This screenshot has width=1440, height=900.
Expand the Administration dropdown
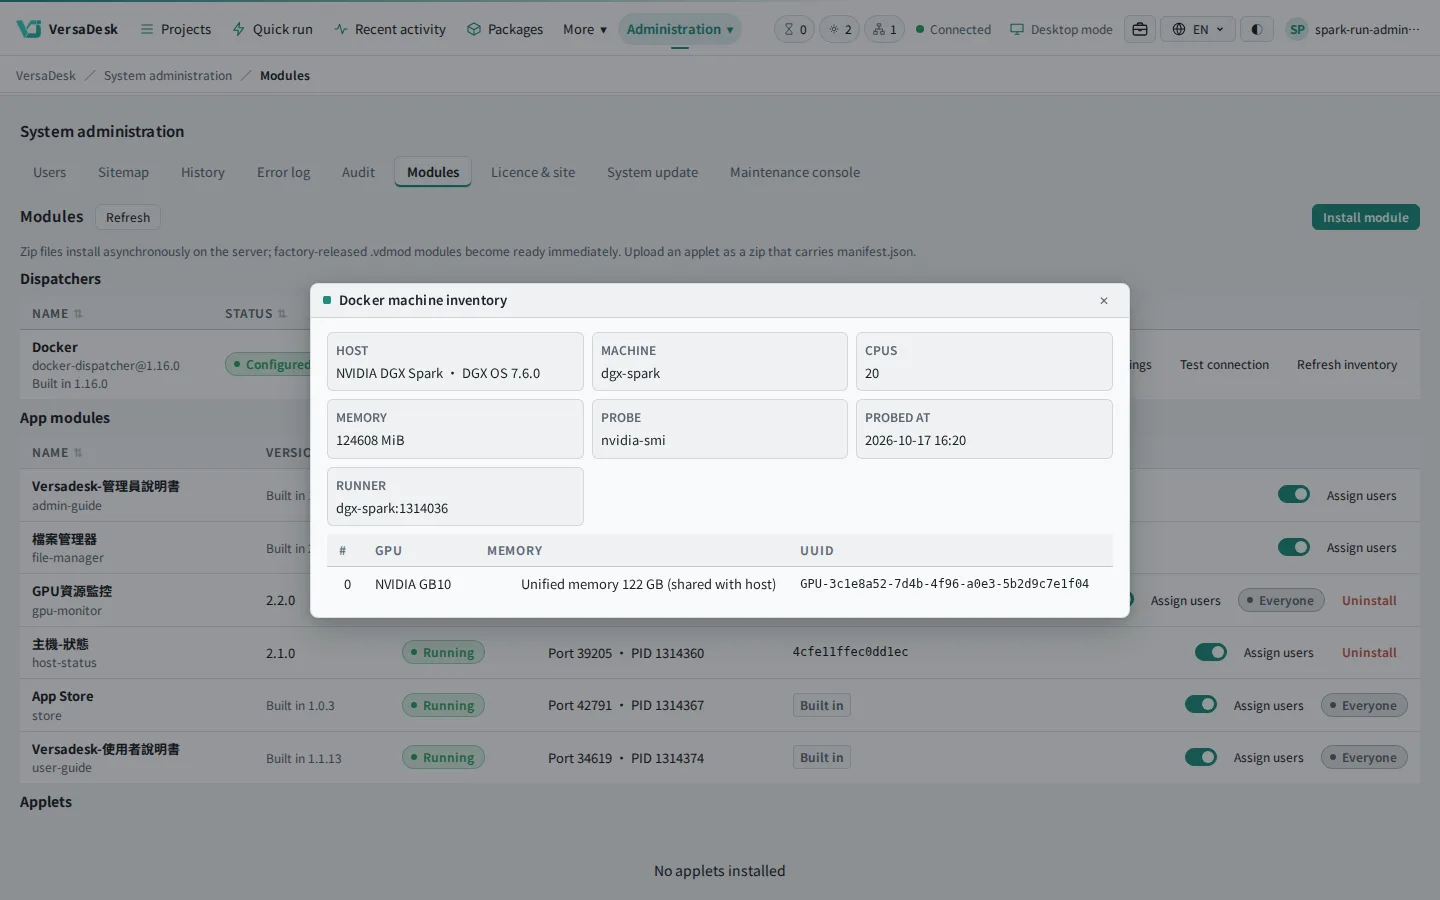pyautogui.click(x=680, y=29)
